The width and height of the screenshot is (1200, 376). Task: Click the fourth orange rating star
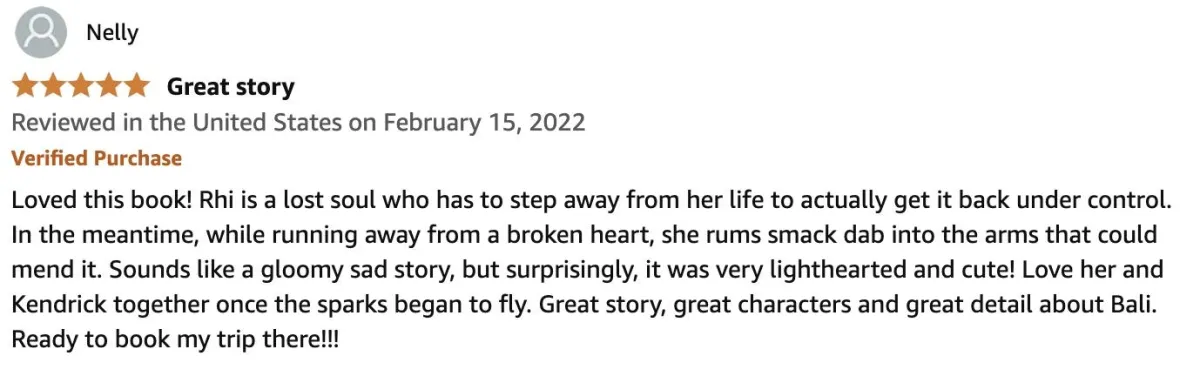tap(108, 86)
